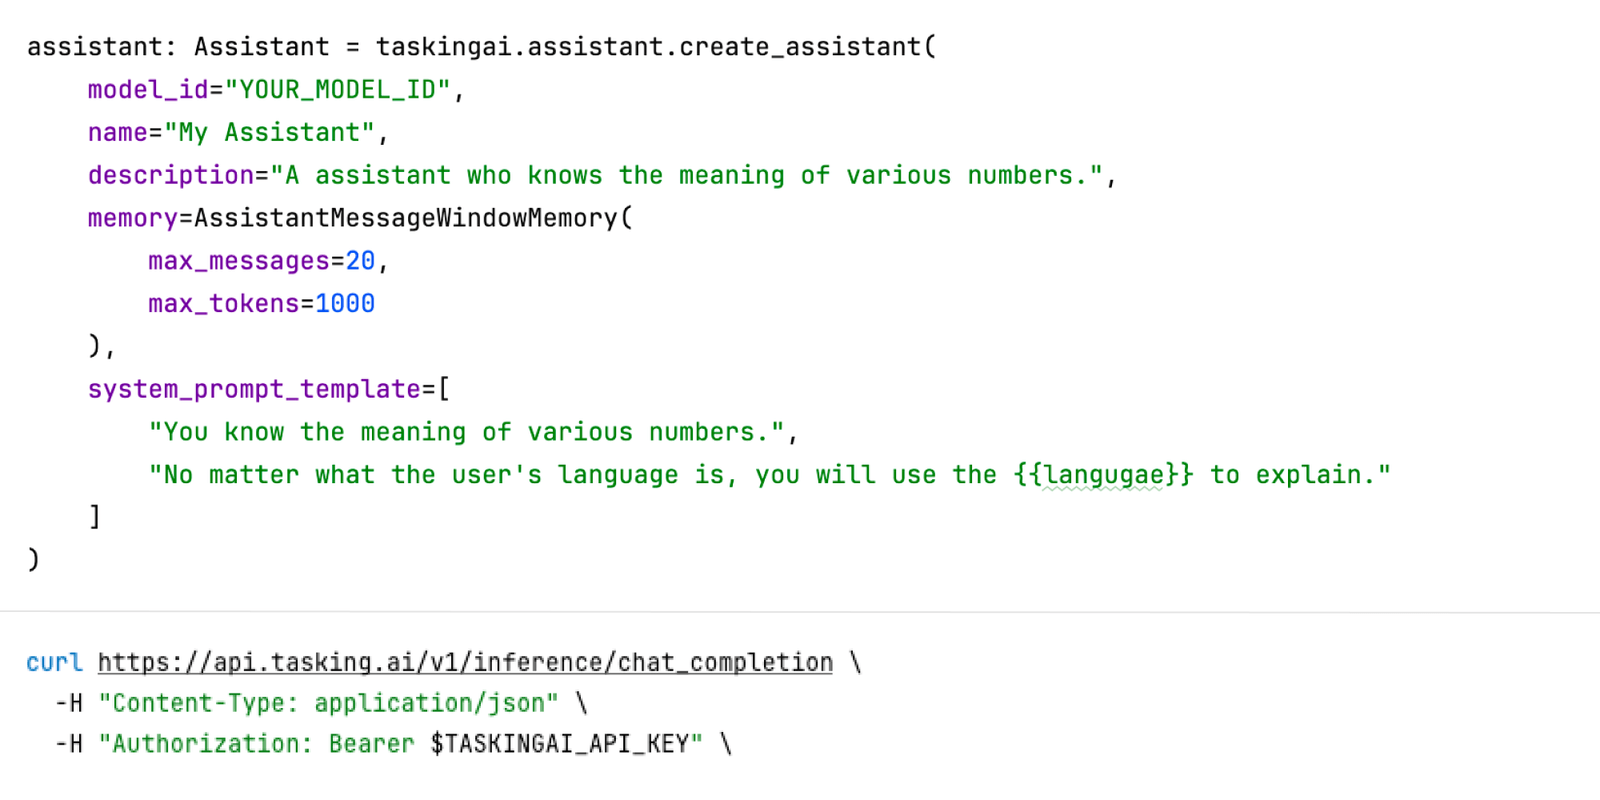Click the $TASKINGAI_API_KEY variable
1600x800 pixels.
[x=559, y=745]
